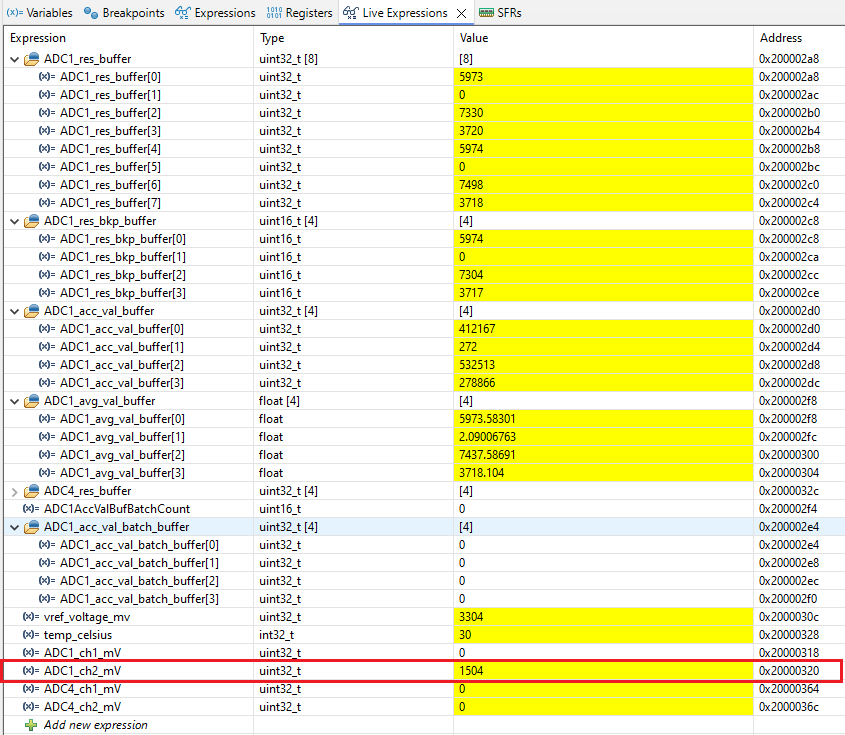Click the variable icon of ADC1_acc_val_batch_buffer[1]
Image resolution: width=845 pixels, height=735 pixels.
click(x=47, y=563)
